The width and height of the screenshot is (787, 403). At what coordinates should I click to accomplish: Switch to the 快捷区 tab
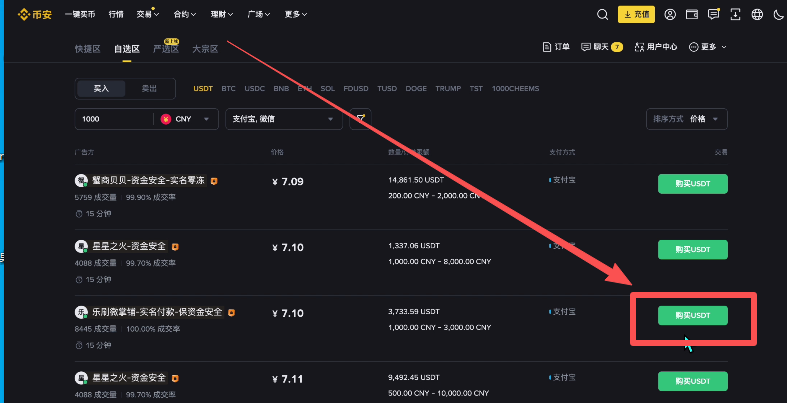click(x=88, y=48)
